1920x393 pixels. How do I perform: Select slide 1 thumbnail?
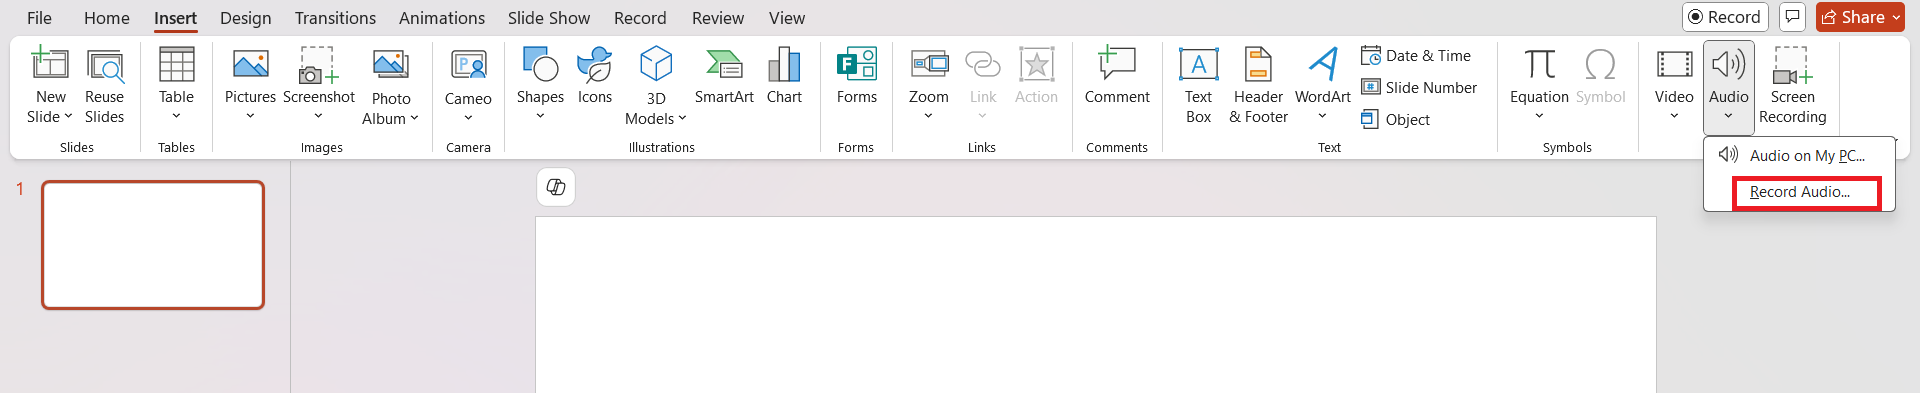coord(153,245)
